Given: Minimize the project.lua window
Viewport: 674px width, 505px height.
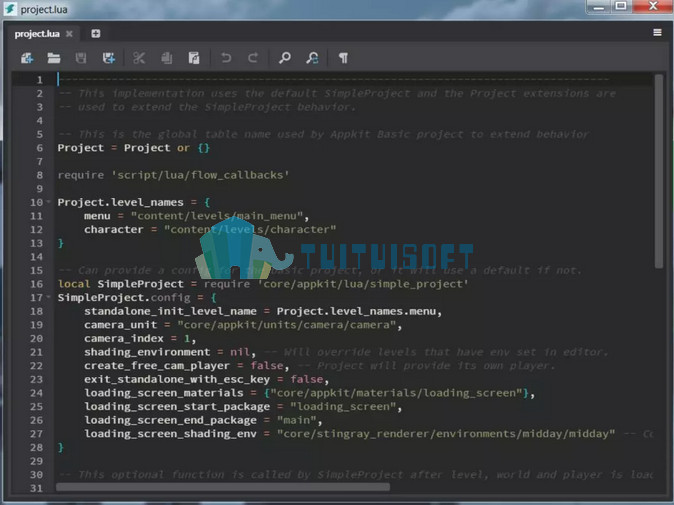Looking at the screenshot, I should click(598, 6).
